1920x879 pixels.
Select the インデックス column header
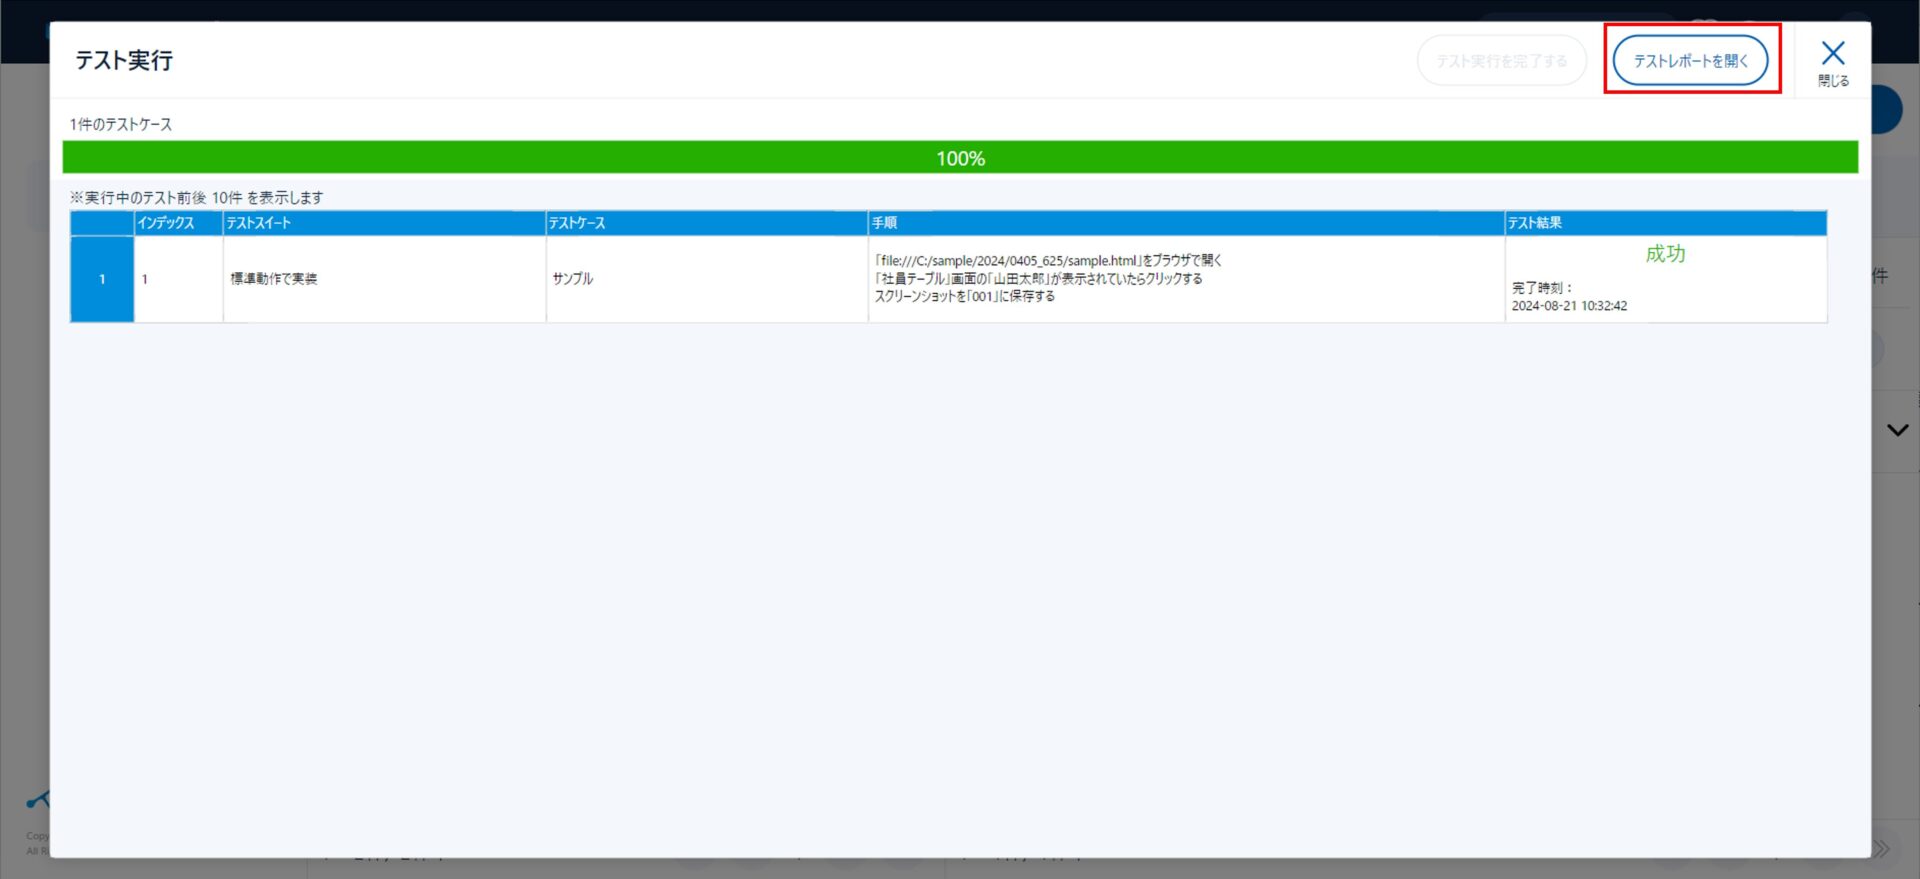click(178, 223)
